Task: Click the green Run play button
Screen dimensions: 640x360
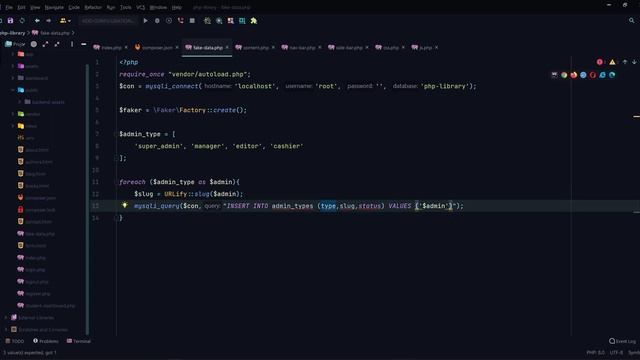Action: (145, 21)
